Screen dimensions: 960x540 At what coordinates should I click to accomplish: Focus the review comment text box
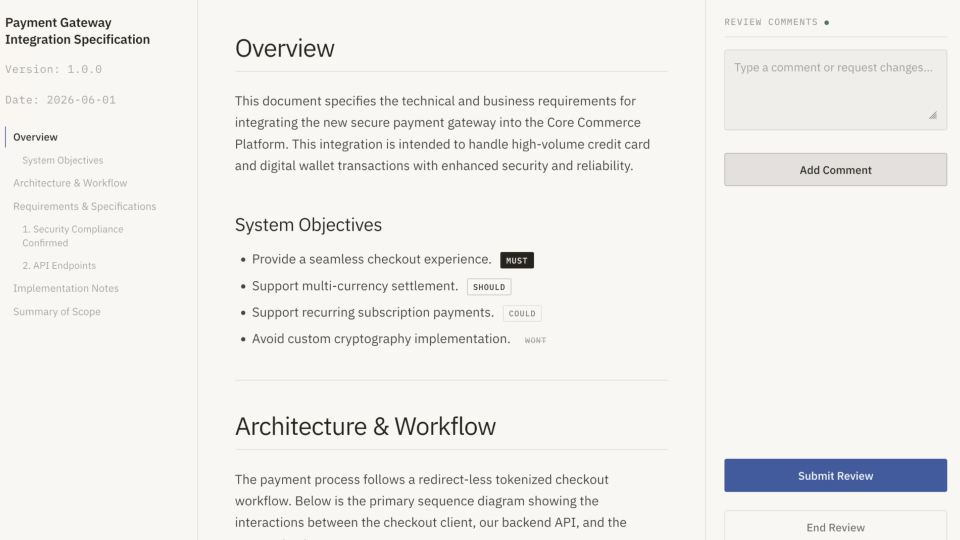[835, 90]
